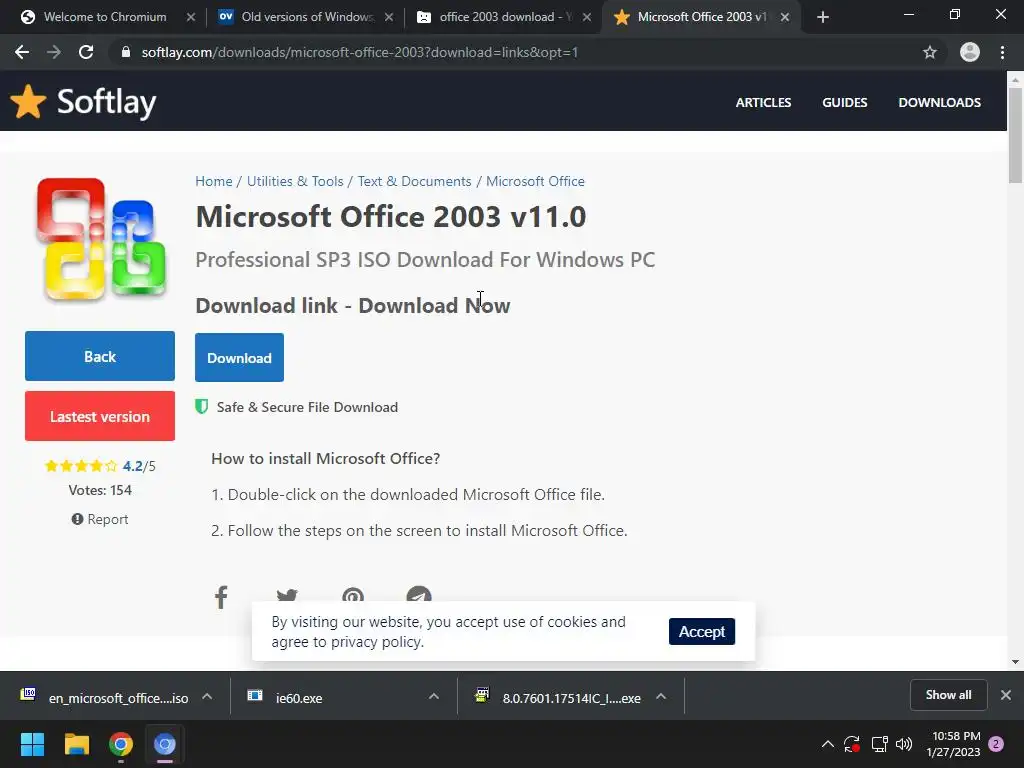This screenshot has width=1024, height=768.
Task: Open the Utilities & Tools breadcrumb
Action: 295,182
